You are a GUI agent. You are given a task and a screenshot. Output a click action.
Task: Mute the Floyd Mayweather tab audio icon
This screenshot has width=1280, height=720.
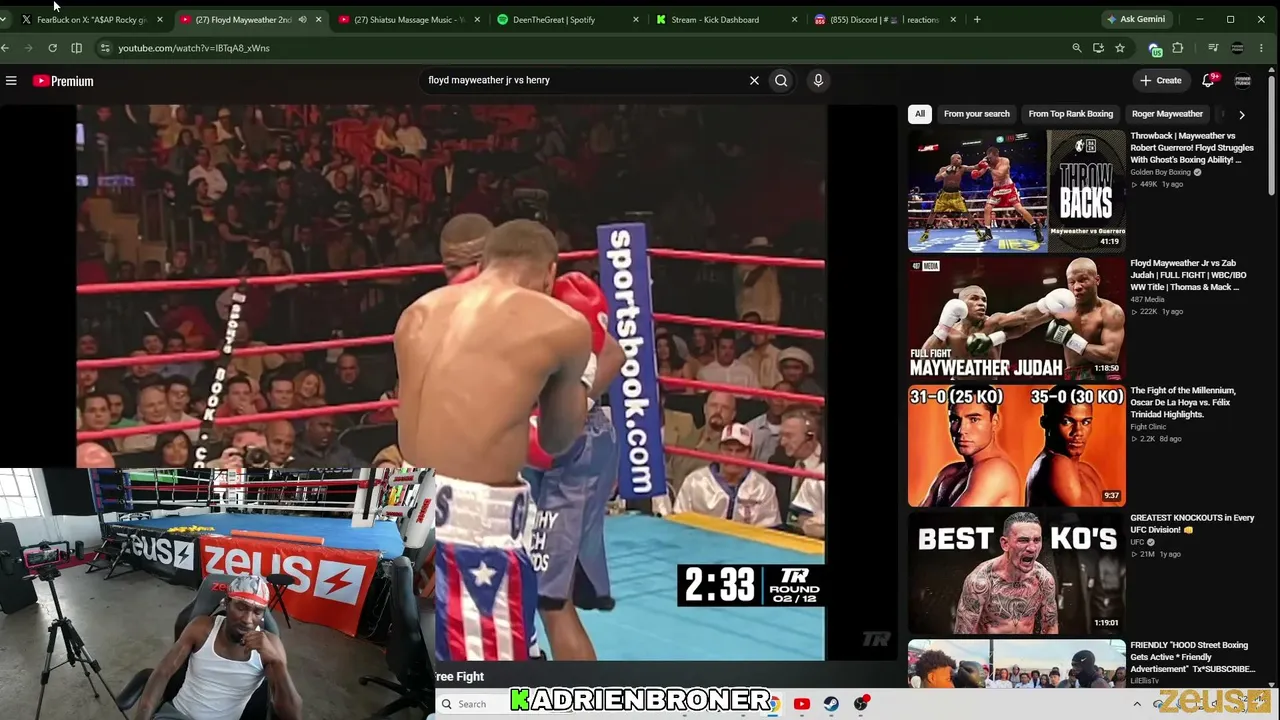click(x=302, y=19)
